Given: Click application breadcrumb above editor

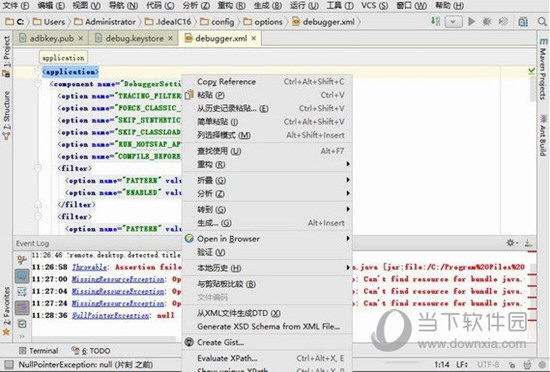Looking at the screenshot, I should point(63,58).
